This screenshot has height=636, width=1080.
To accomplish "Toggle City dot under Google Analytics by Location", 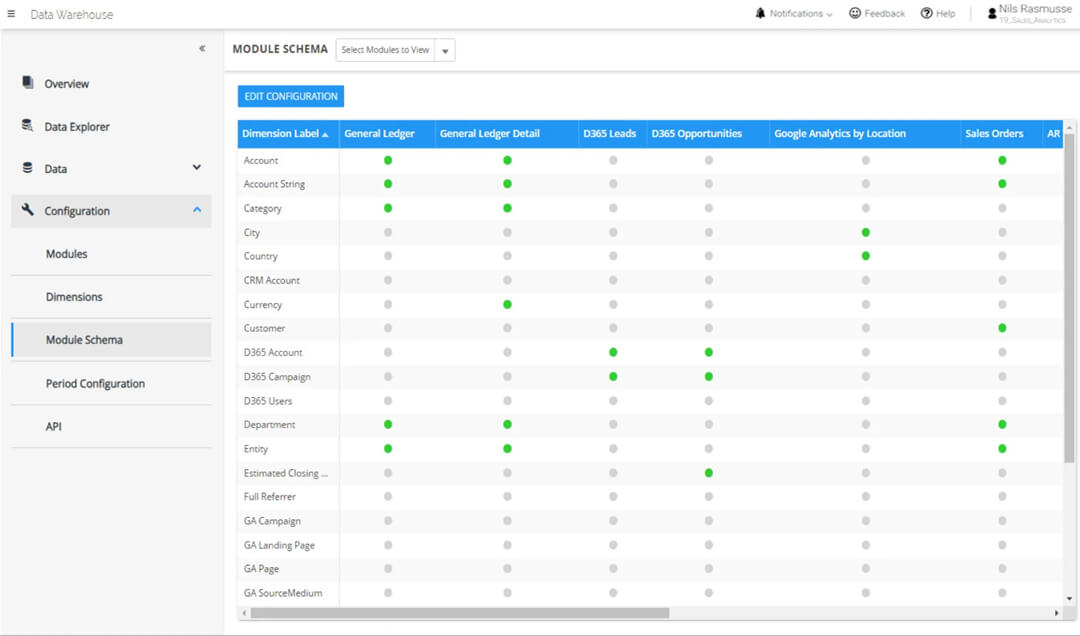I will 866,232.
